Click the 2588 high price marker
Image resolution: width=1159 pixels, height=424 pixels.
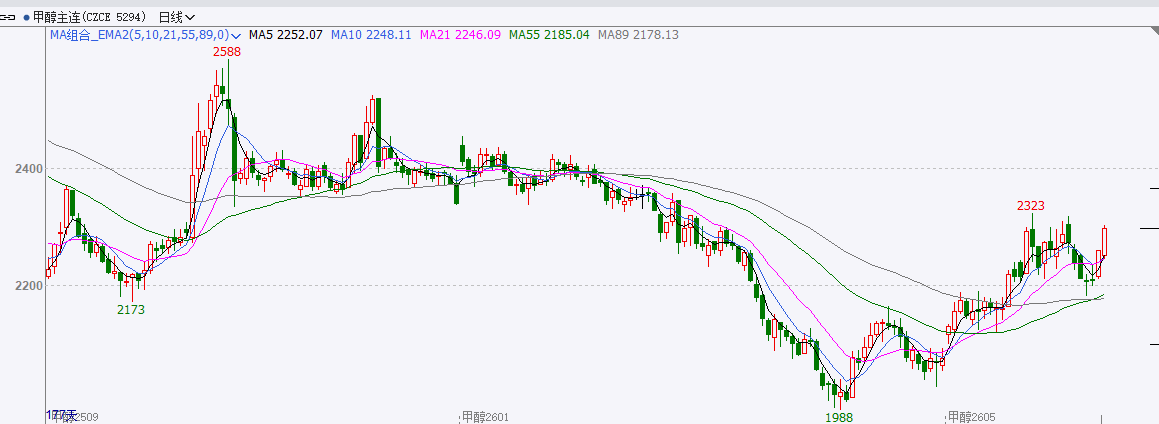[x=227, y=51]
